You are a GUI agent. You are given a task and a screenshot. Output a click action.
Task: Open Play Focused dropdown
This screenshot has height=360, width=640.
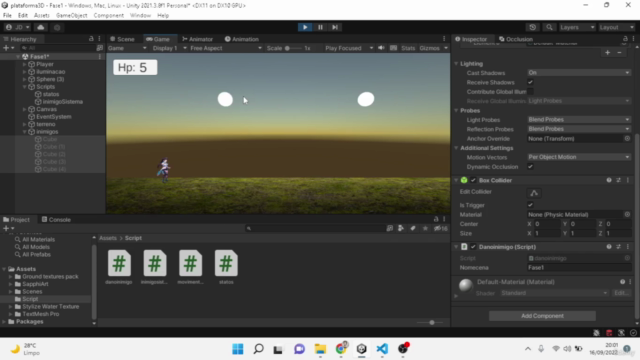[x=349, y=48]
